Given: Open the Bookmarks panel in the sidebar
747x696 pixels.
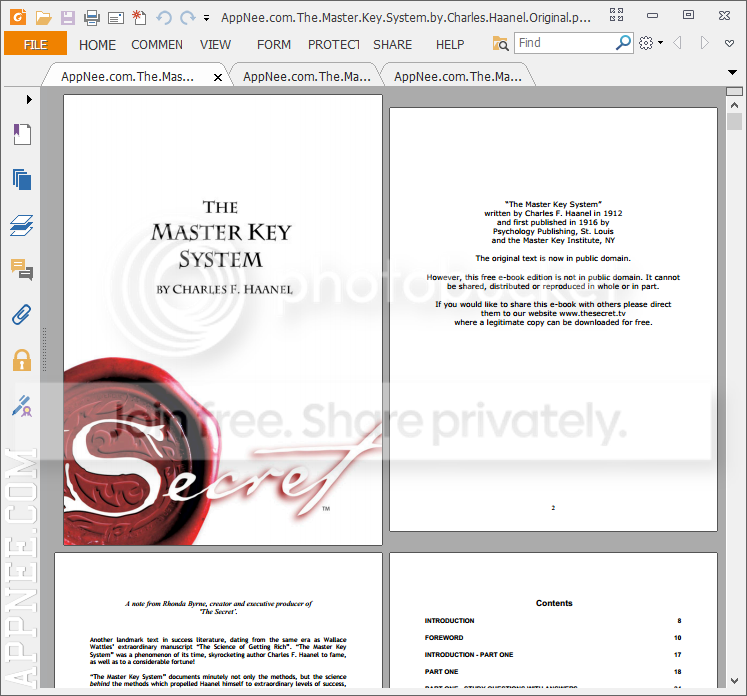Looking at the screenshot, I should [21, 135].
